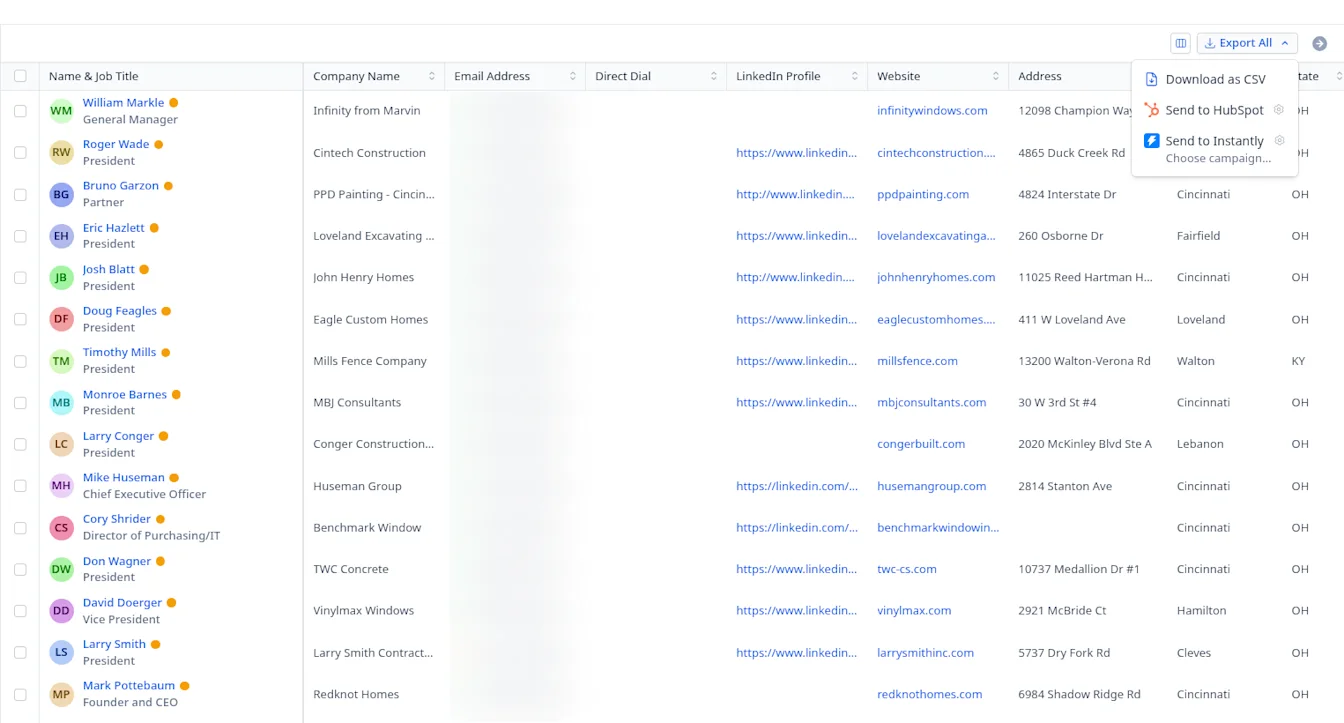Sort by Company Name column arrows
Viewport: 1344px width, 723px height.
432,76
